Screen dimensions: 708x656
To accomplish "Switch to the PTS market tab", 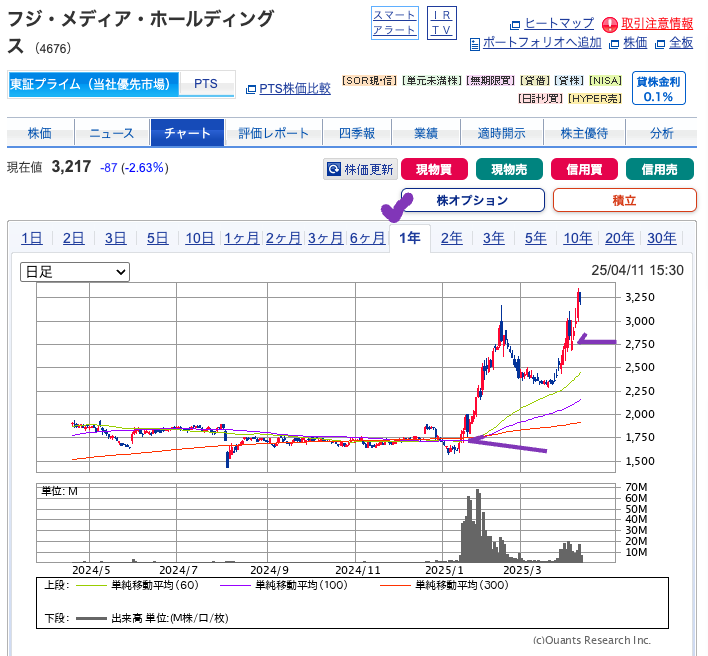I will click(206, 84).
